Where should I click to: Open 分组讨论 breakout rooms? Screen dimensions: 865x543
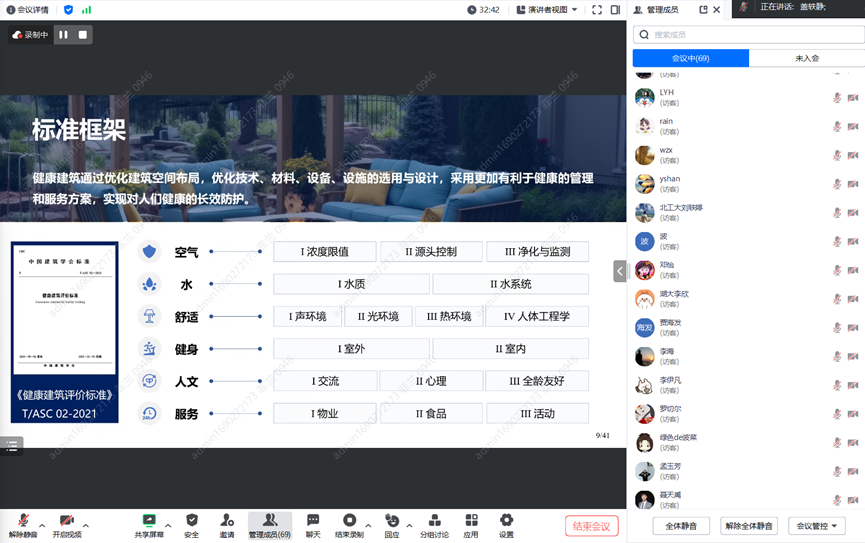coord(434,521)
